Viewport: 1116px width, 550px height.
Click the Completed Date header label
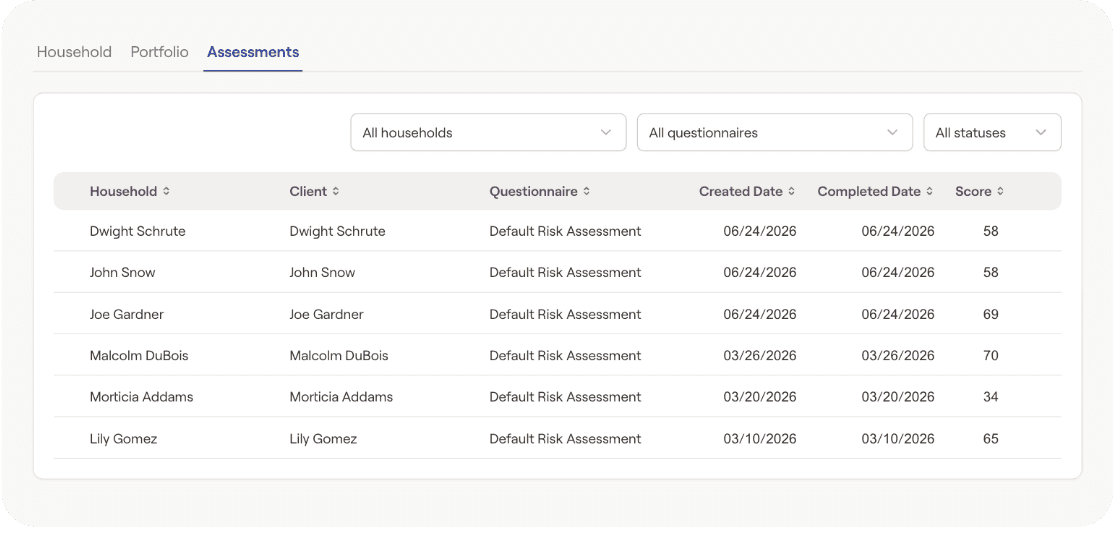869,191
